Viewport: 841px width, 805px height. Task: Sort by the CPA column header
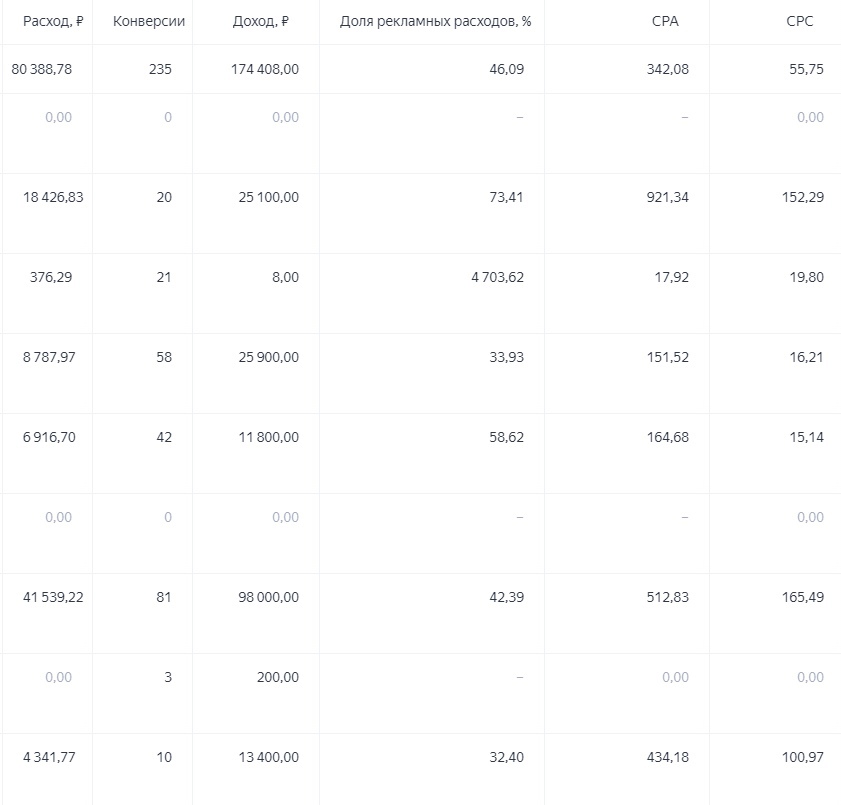665,22
